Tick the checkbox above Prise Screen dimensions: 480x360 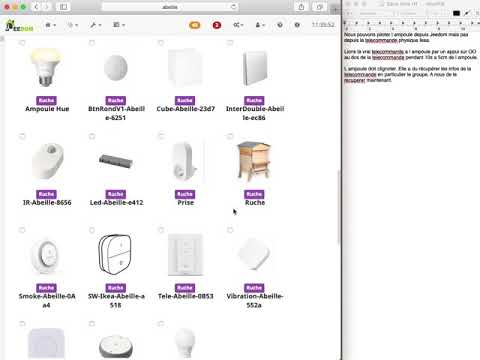(161, 136)
